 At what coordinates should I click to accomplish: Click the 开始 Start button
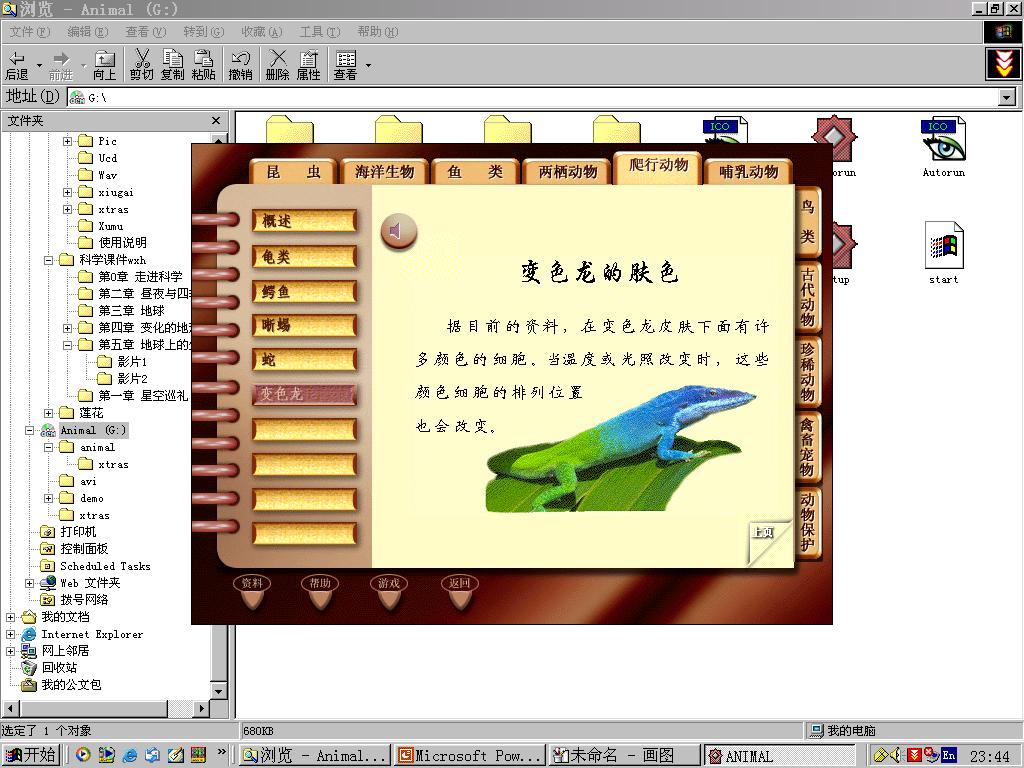[x=30, y=755]
